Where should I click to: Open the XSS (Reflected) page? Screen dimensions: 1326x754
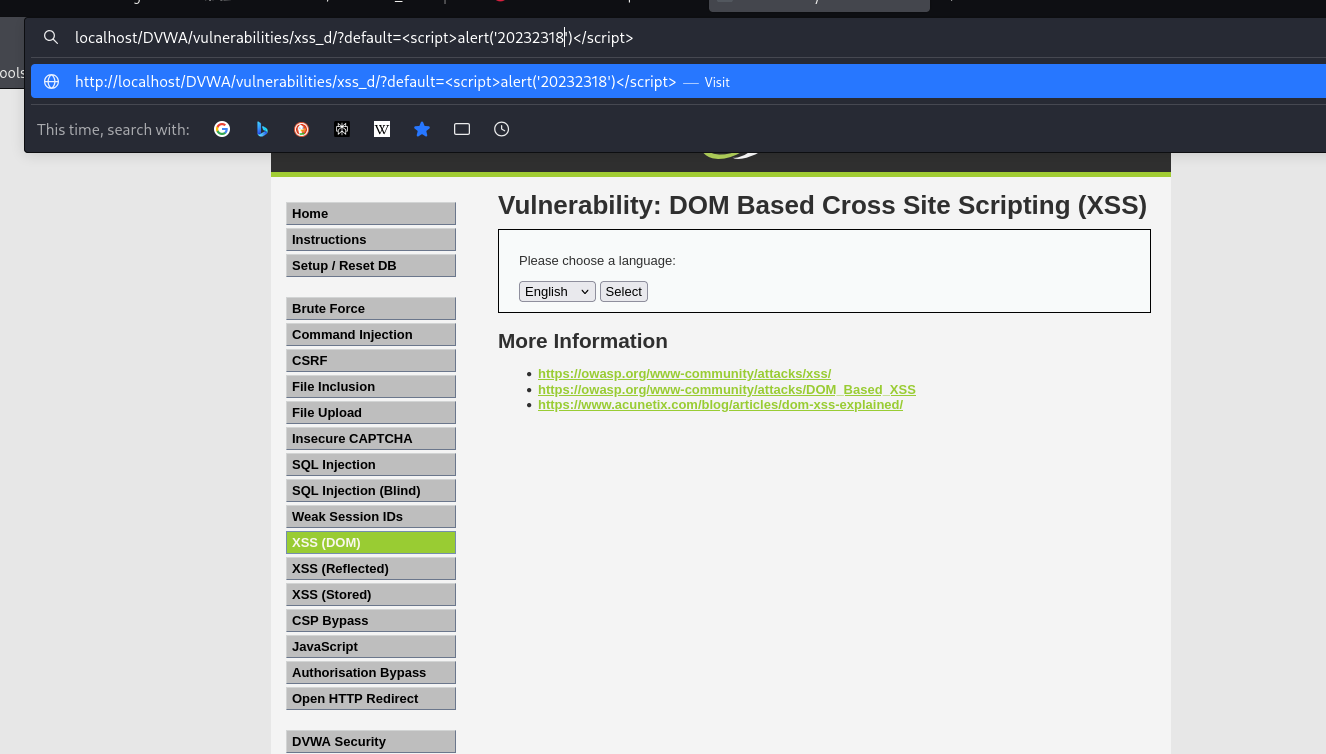coord(371,569)
